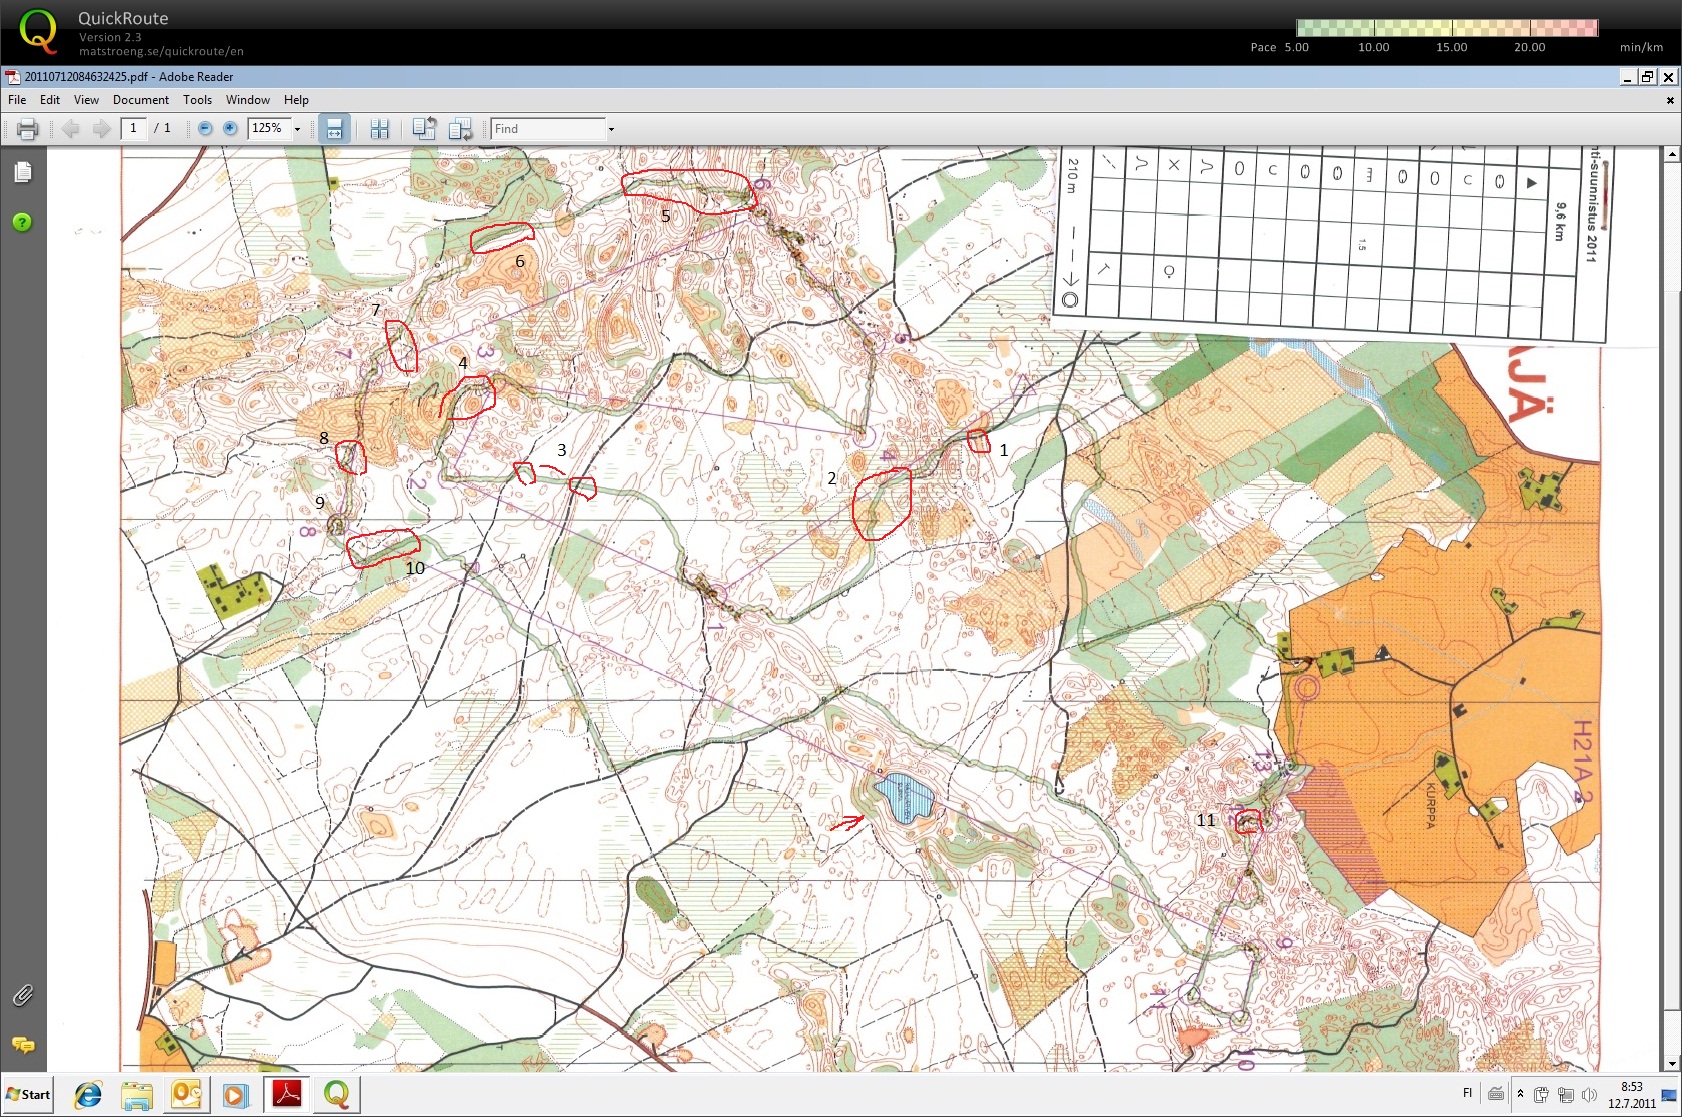Click the PDF icon in Adobe Reader title bar
The image size is (1682, 1117).
point(13,77)
